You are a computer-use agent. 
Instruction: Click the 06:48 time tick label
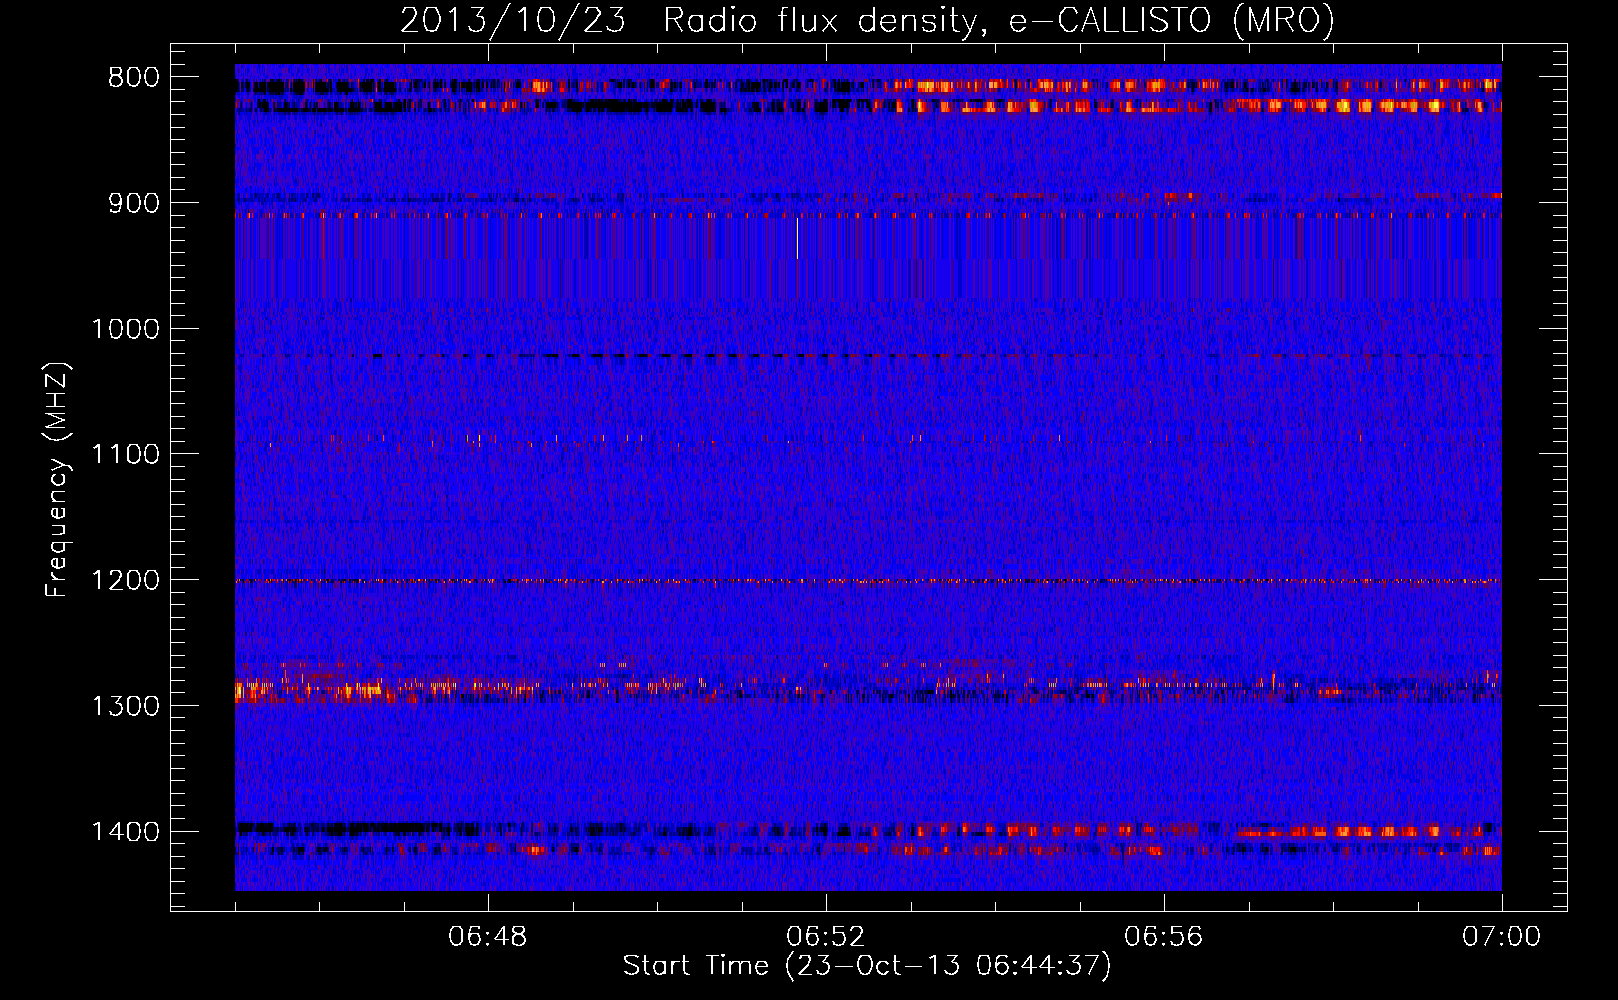point(488,937)
